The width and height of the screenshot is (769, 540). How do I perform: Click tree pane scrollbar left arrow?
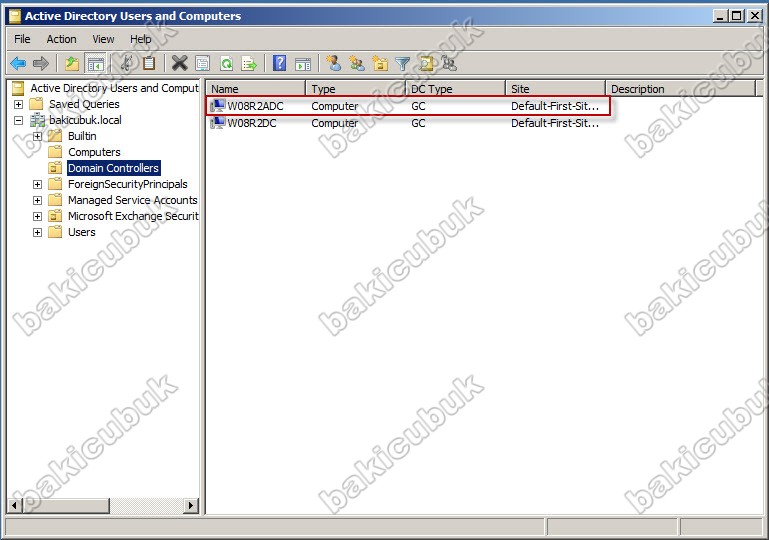(x=15, y=505)
